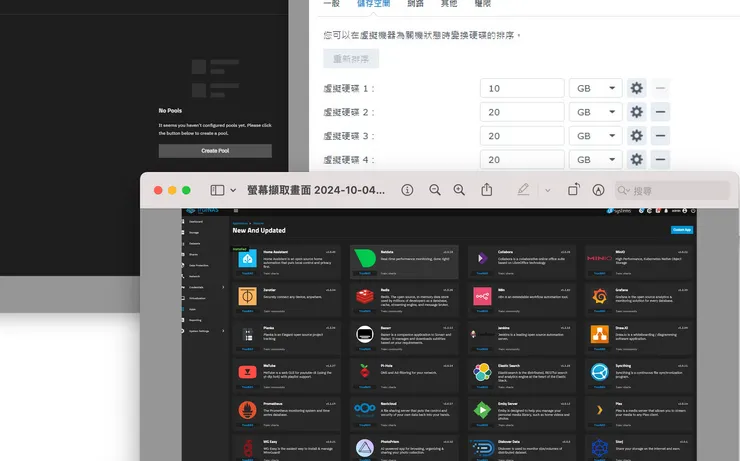Remove virtual disk 4 with minus button
The height and width of the screenshot is (461, 740).
click(660, 159)
